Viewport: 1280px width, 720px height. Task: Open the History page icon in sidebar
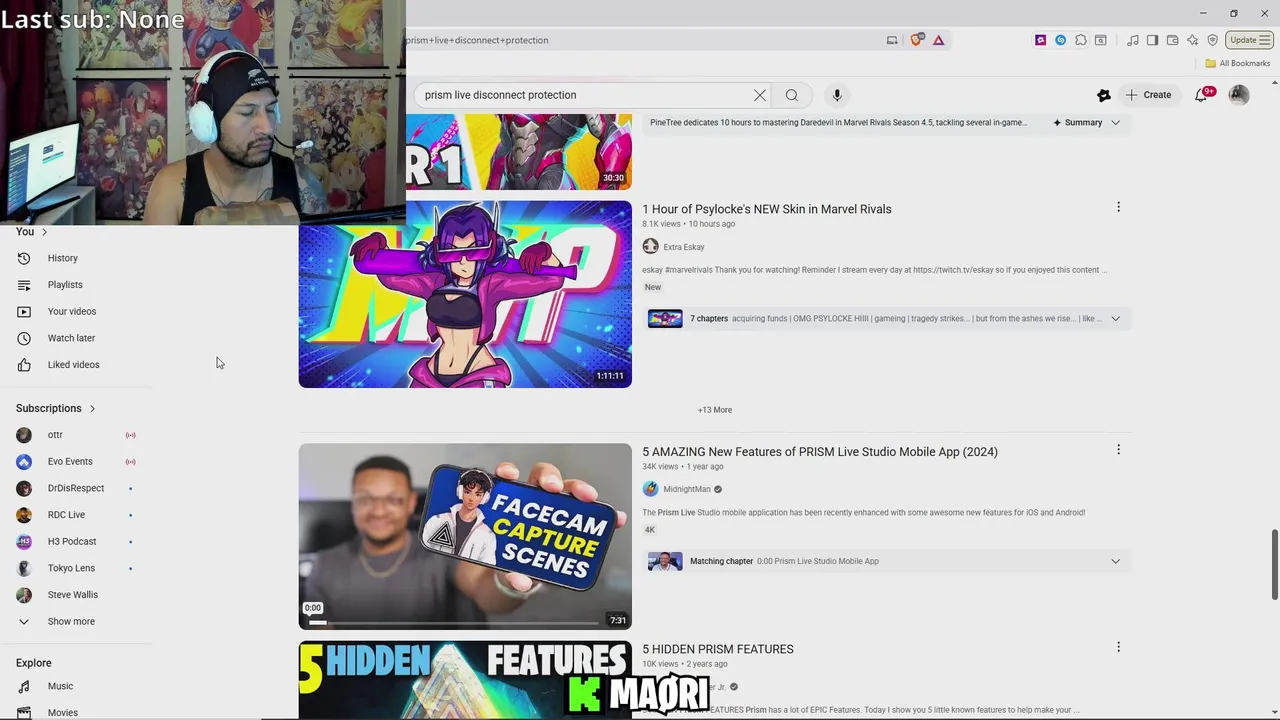coord(24,258)
